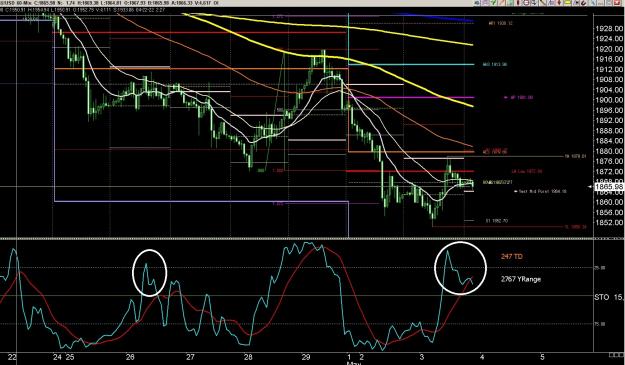Click date 29 on the time axis
Screen dimensions: 625x365
[x=306, y=357]
